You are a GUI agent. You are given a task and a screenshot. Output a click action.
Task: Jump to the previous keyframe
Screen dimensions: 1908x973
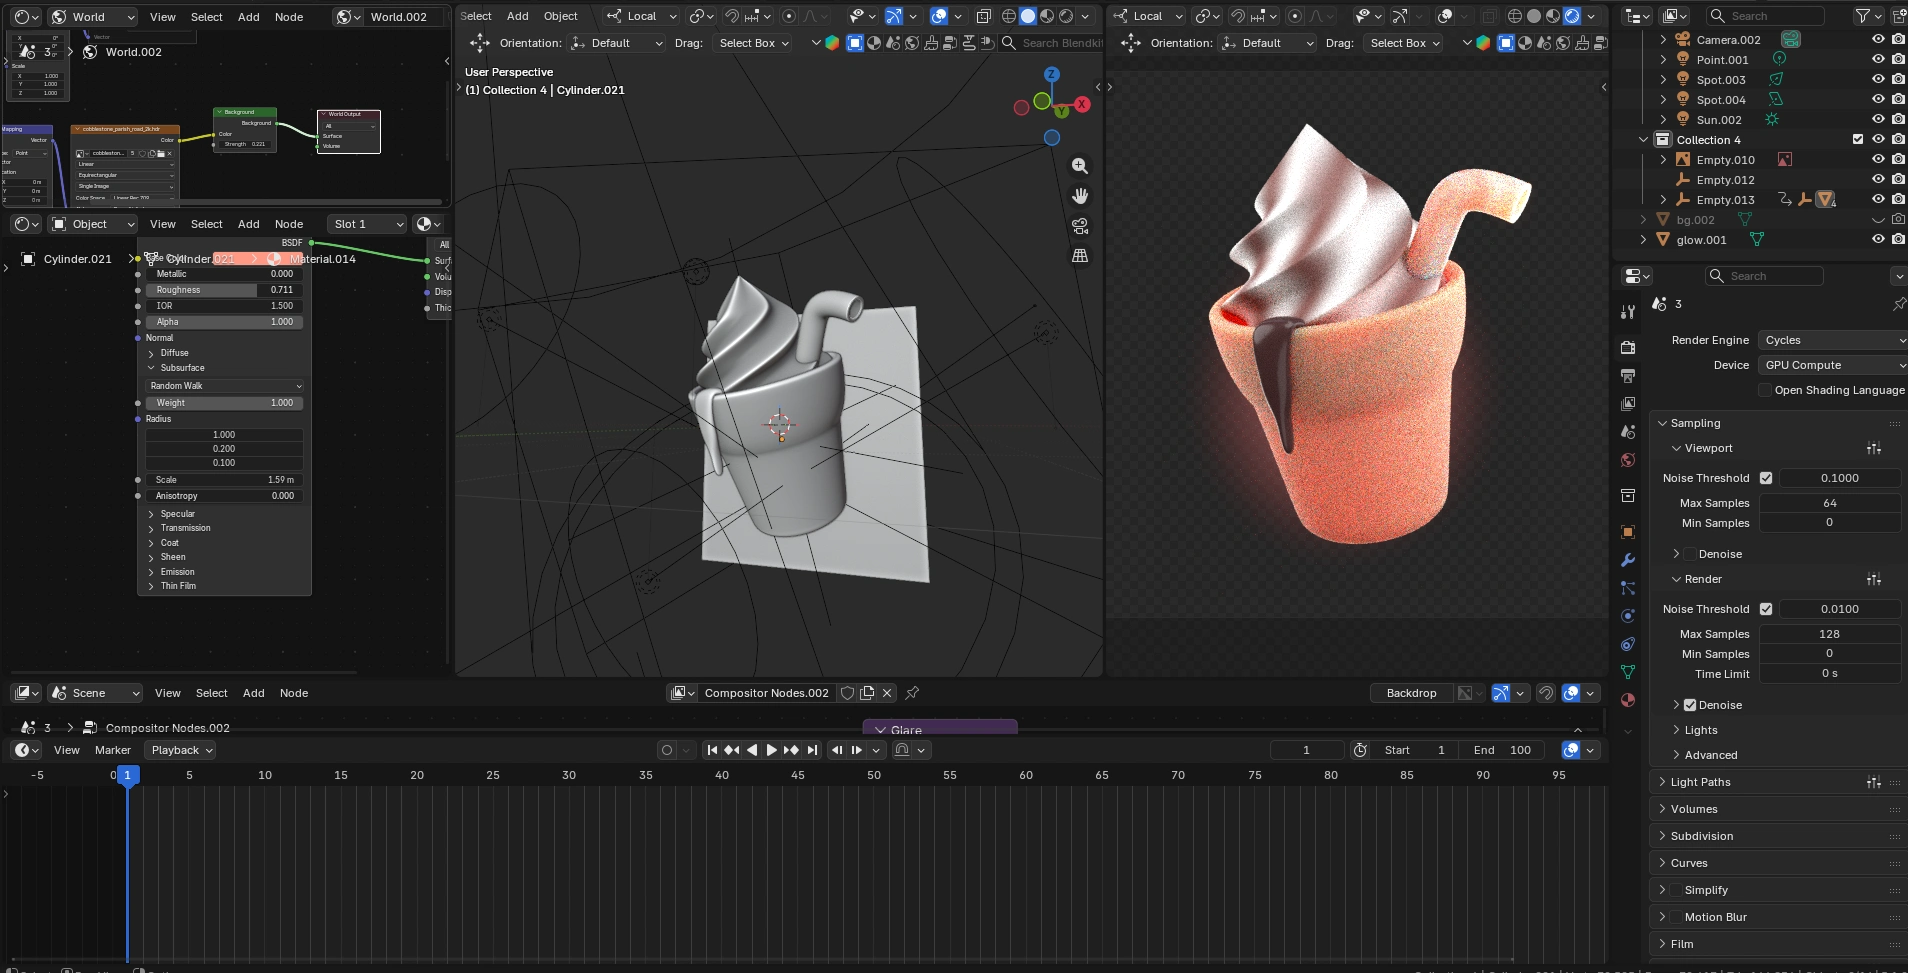click(x=732, y=750)
